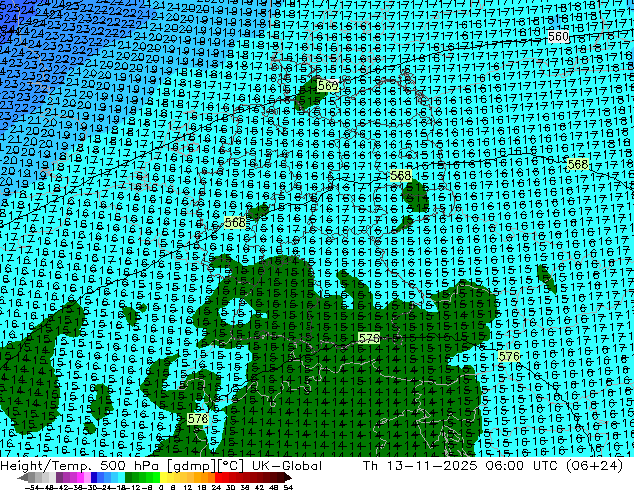
Task: Click the '54' legend value at scale end
Action: [x=288, y=487]
